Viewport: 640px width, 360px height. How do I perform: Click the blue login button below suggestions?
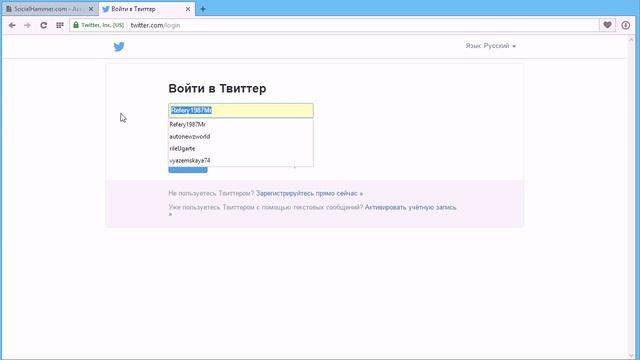[188, 170]
